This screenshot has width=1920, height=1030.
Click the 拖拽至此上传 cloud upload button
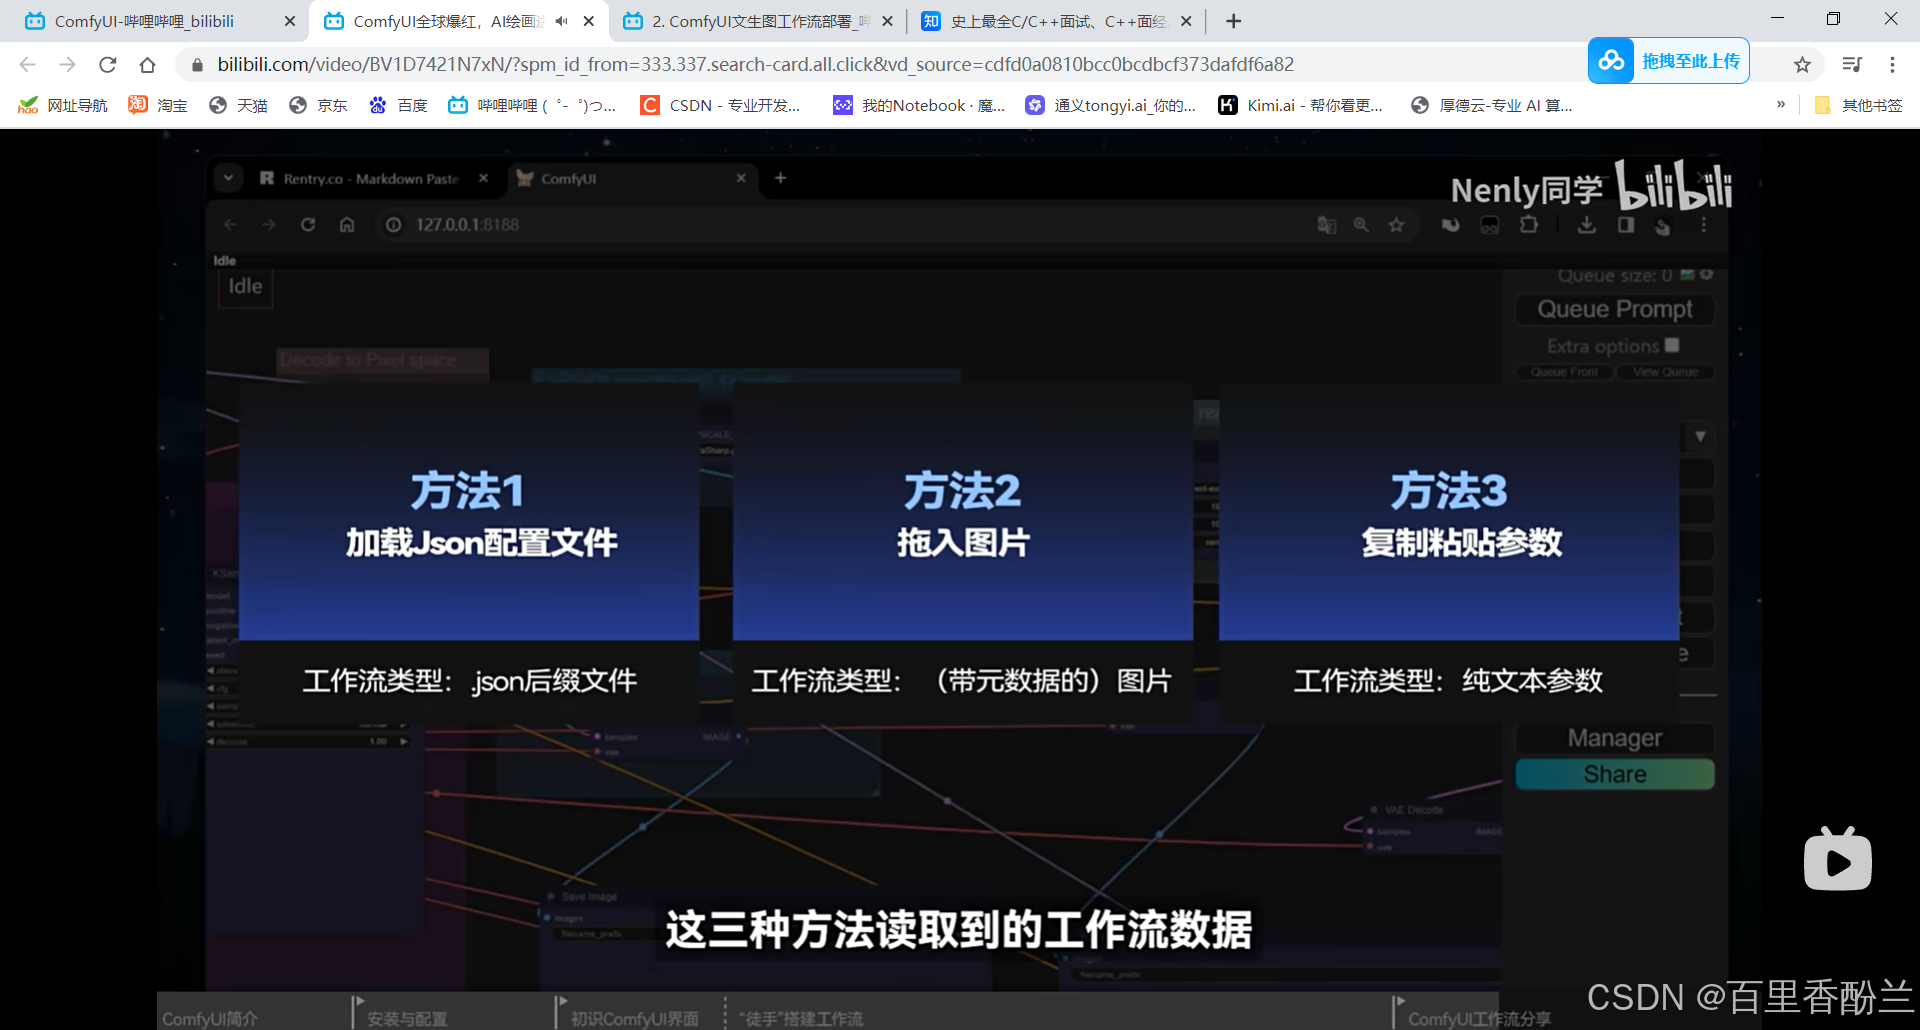pyautogui.click(x=1668, y=61)
